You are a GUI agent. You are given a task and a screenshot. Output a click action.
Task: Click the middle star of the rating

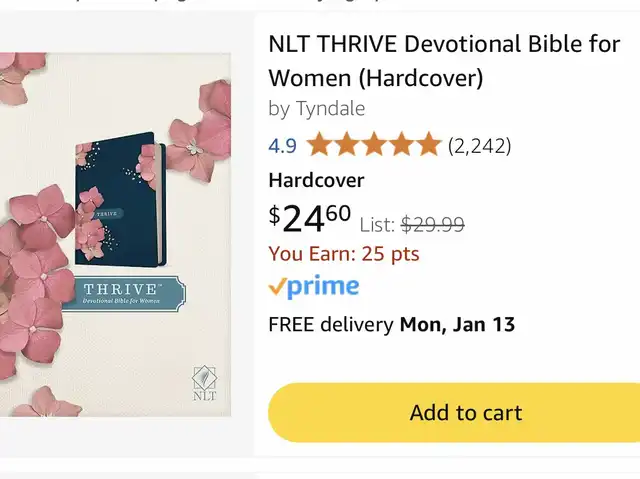click(374, 145)
